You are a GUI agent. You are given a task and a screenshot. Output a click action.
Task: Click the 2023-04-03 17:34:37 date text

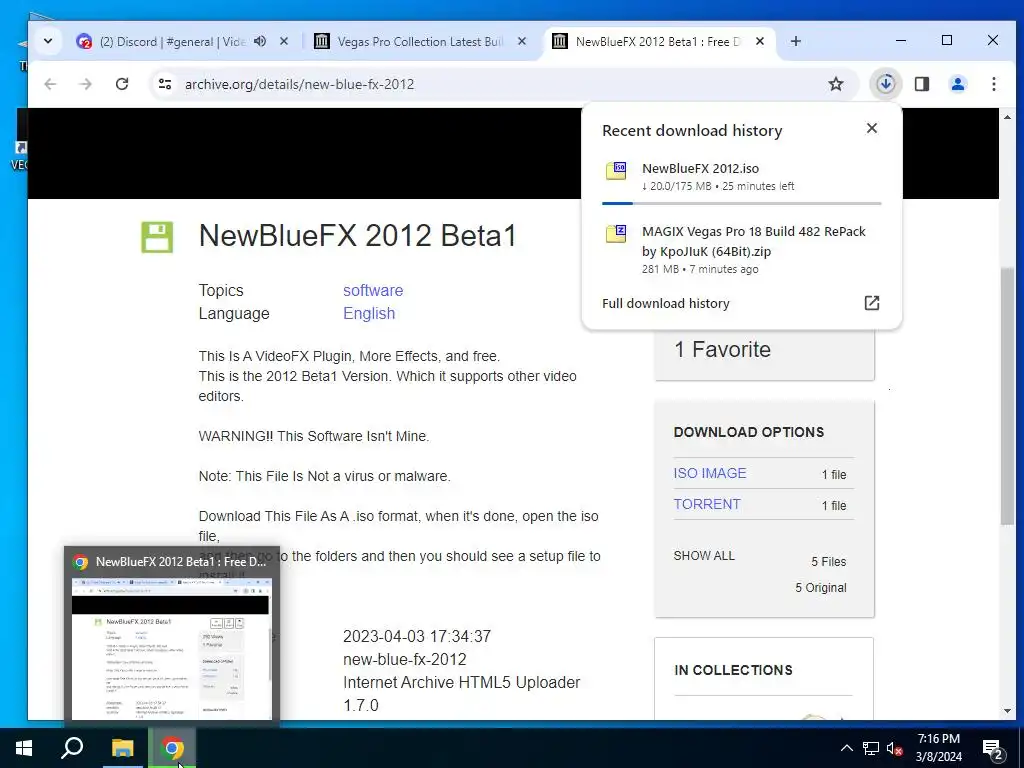coord(417,636)
